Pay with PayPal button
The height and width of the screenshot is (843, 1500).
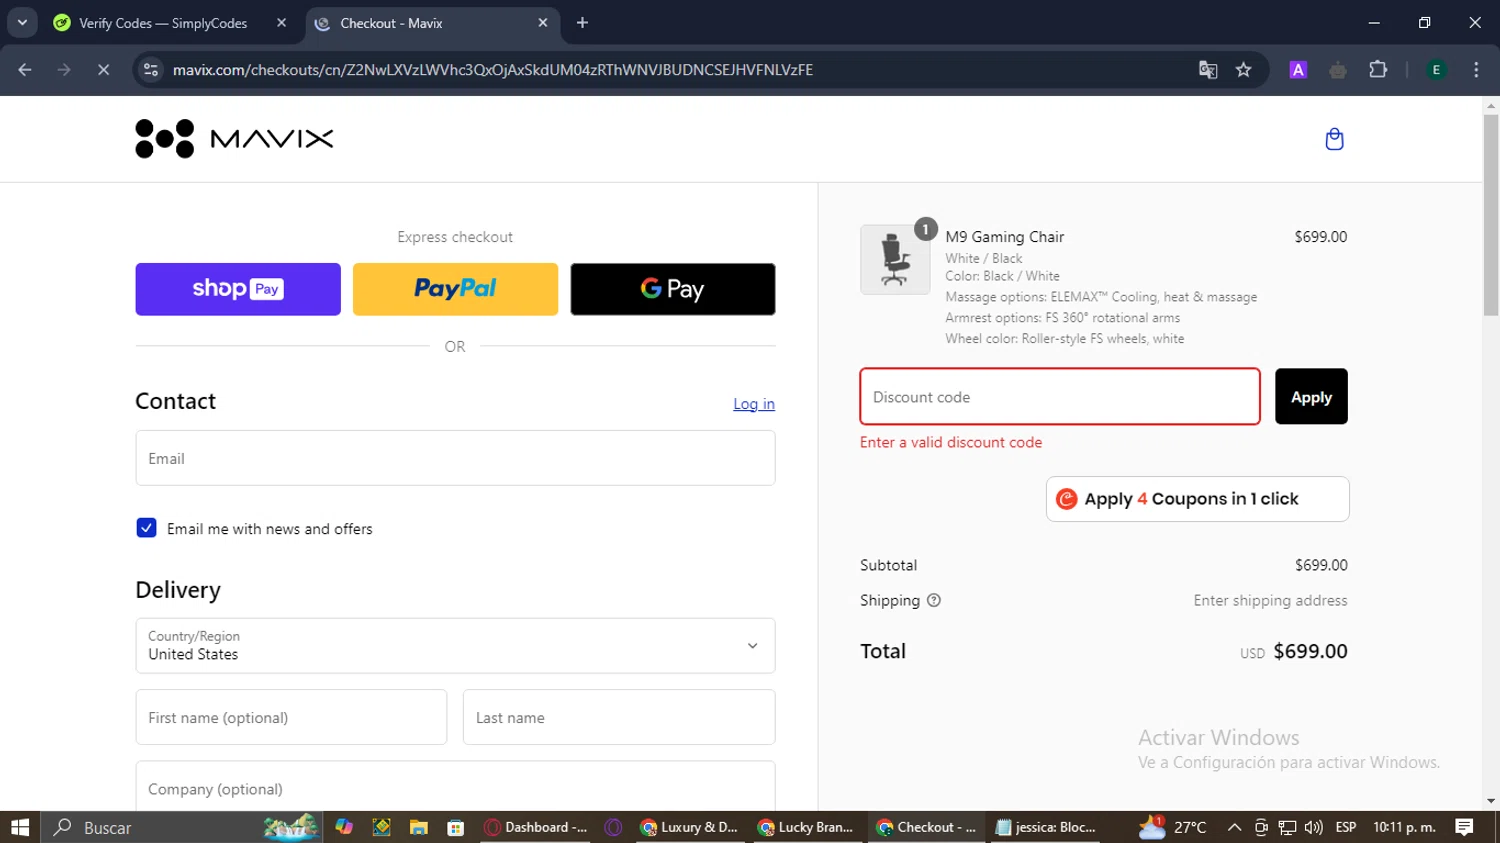(455, 289)
